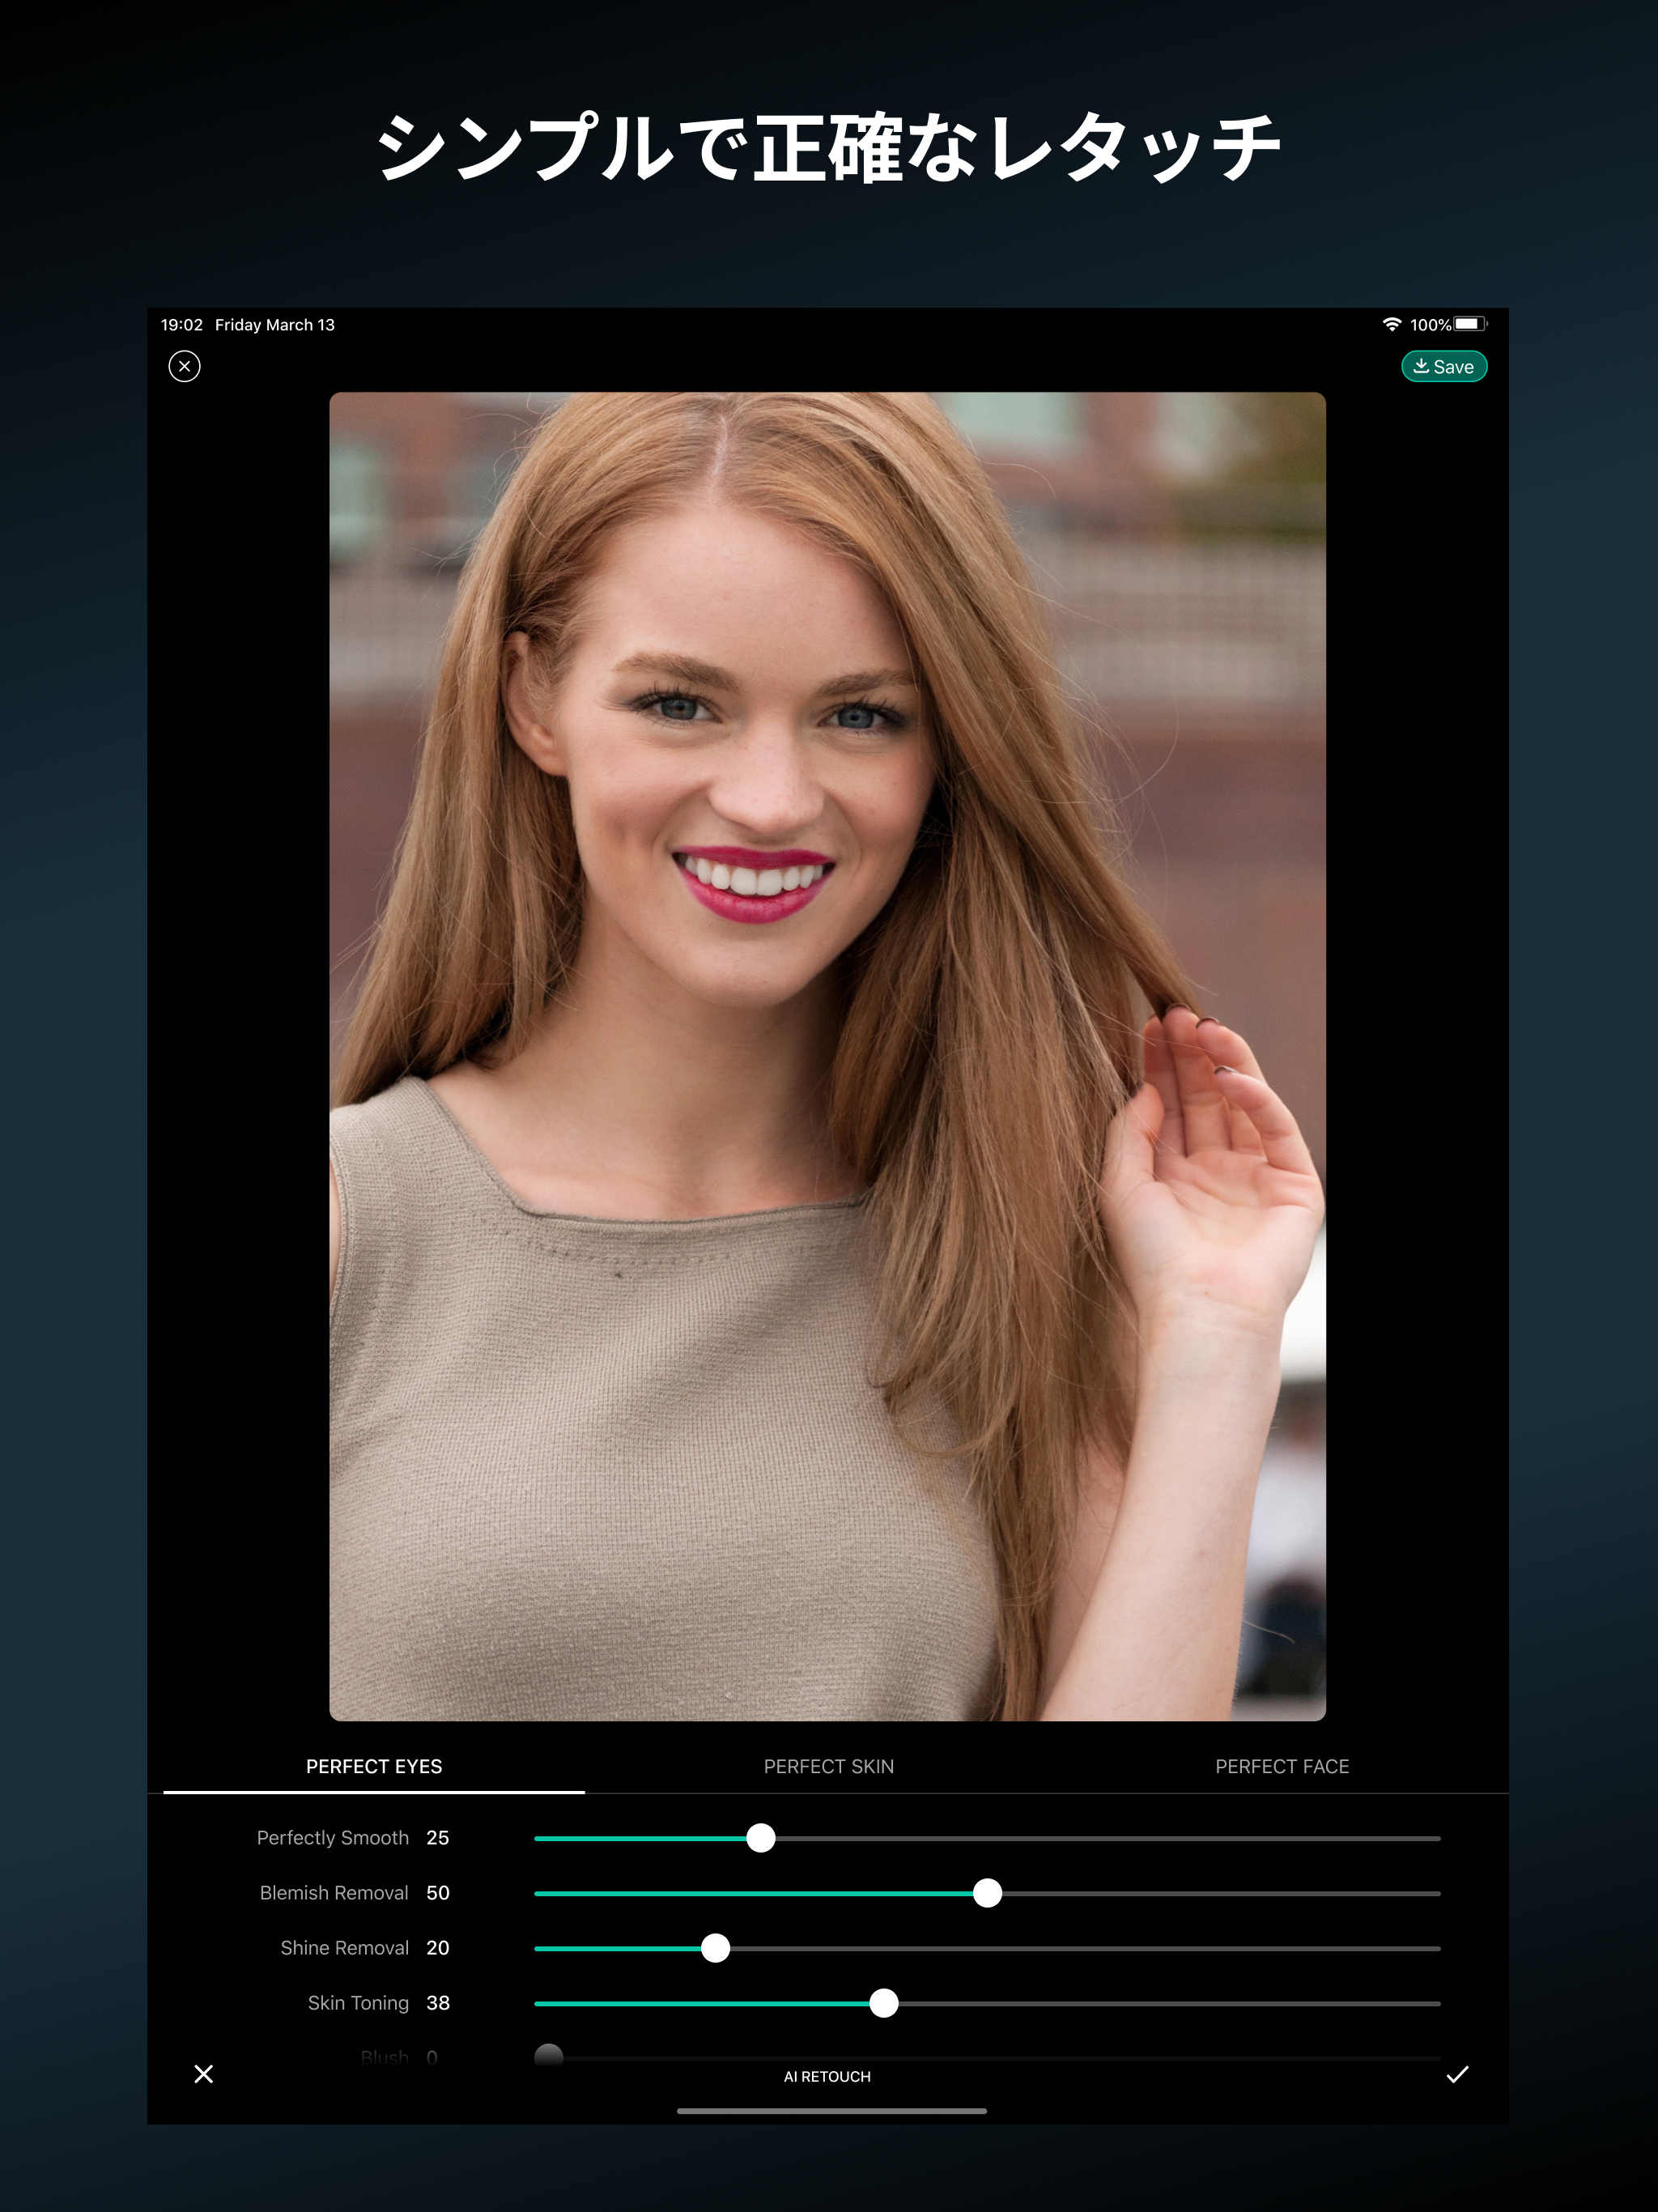
Task: Tap the portrait photo preview
Action: coord(827,1055)
